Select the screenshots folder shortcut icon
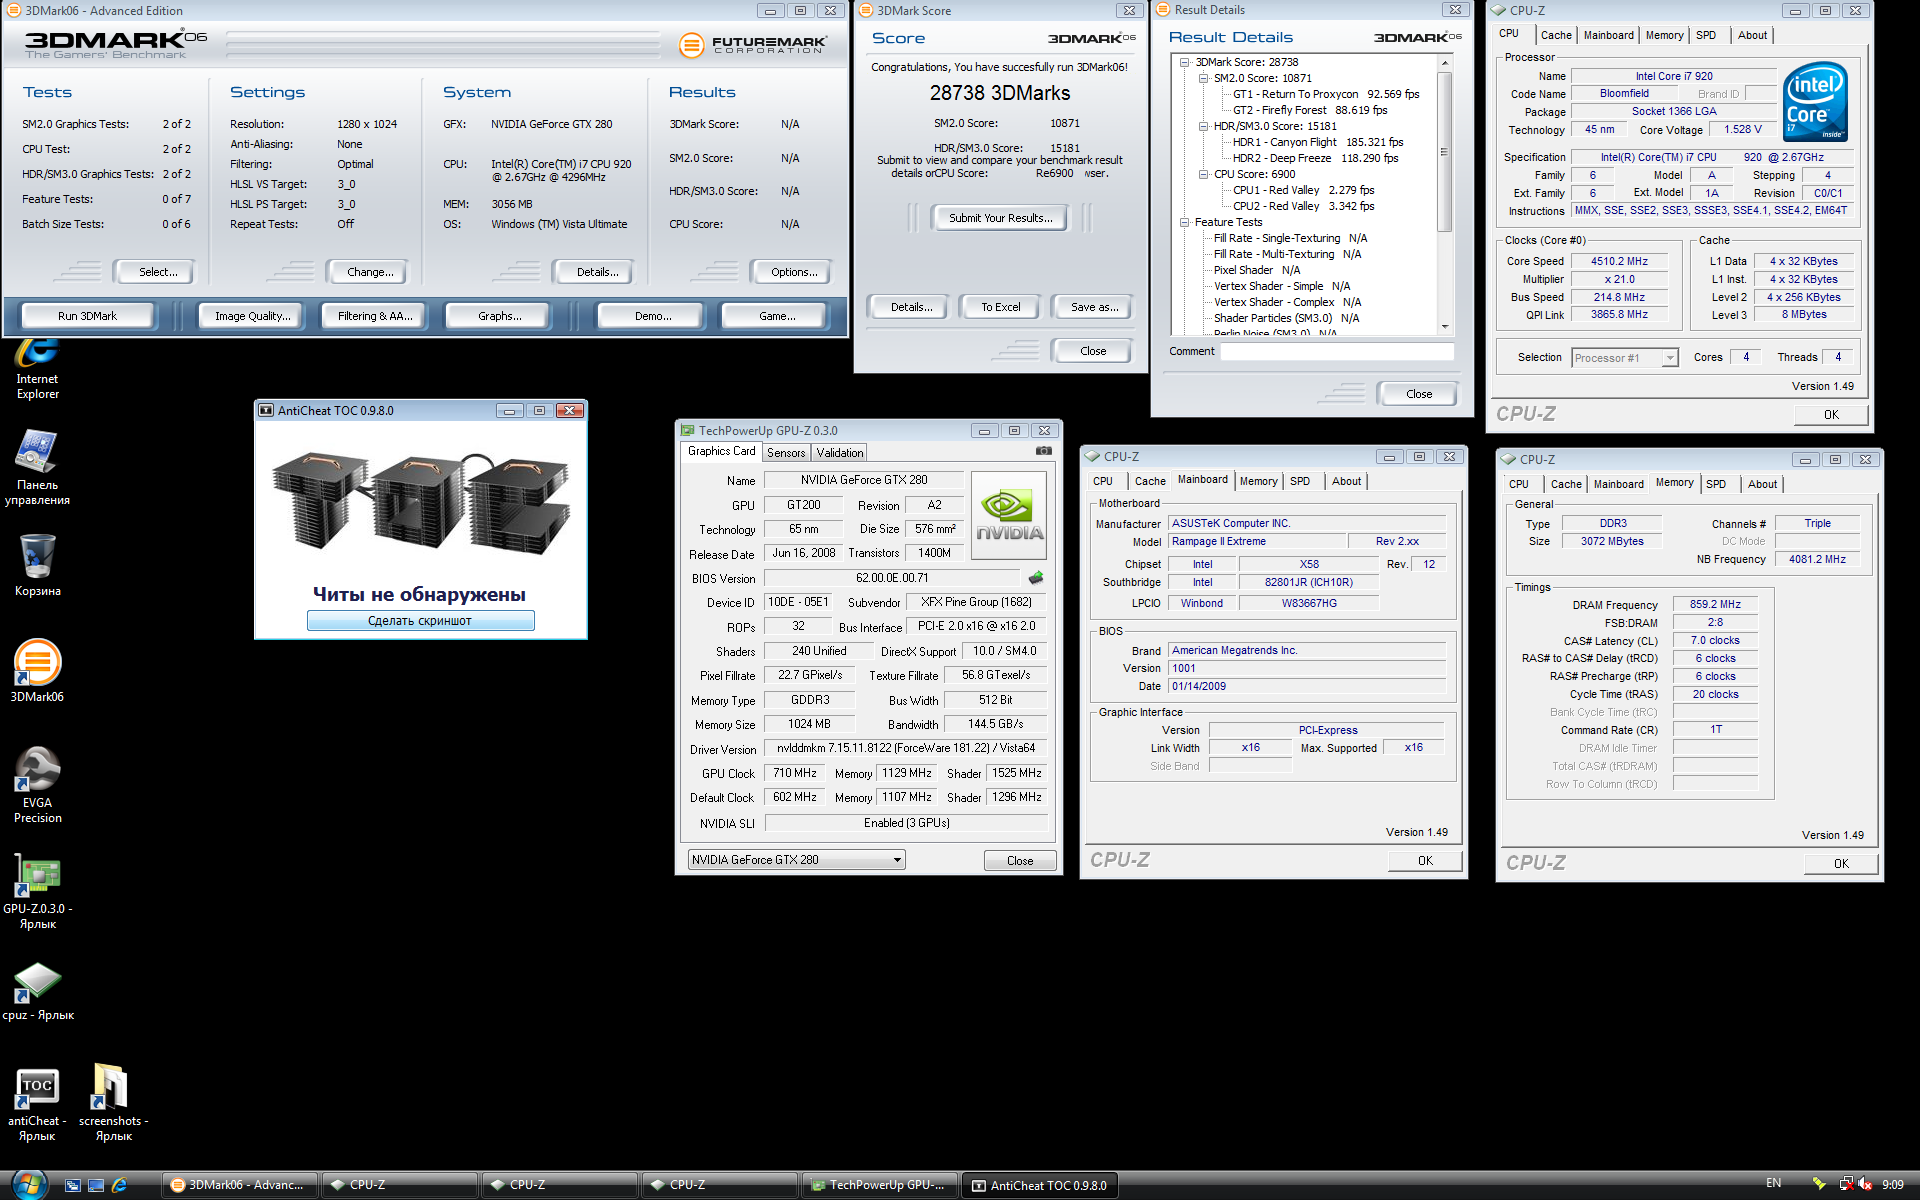This screenshot has width=1920, height=1200. [x=113, y=1104]
